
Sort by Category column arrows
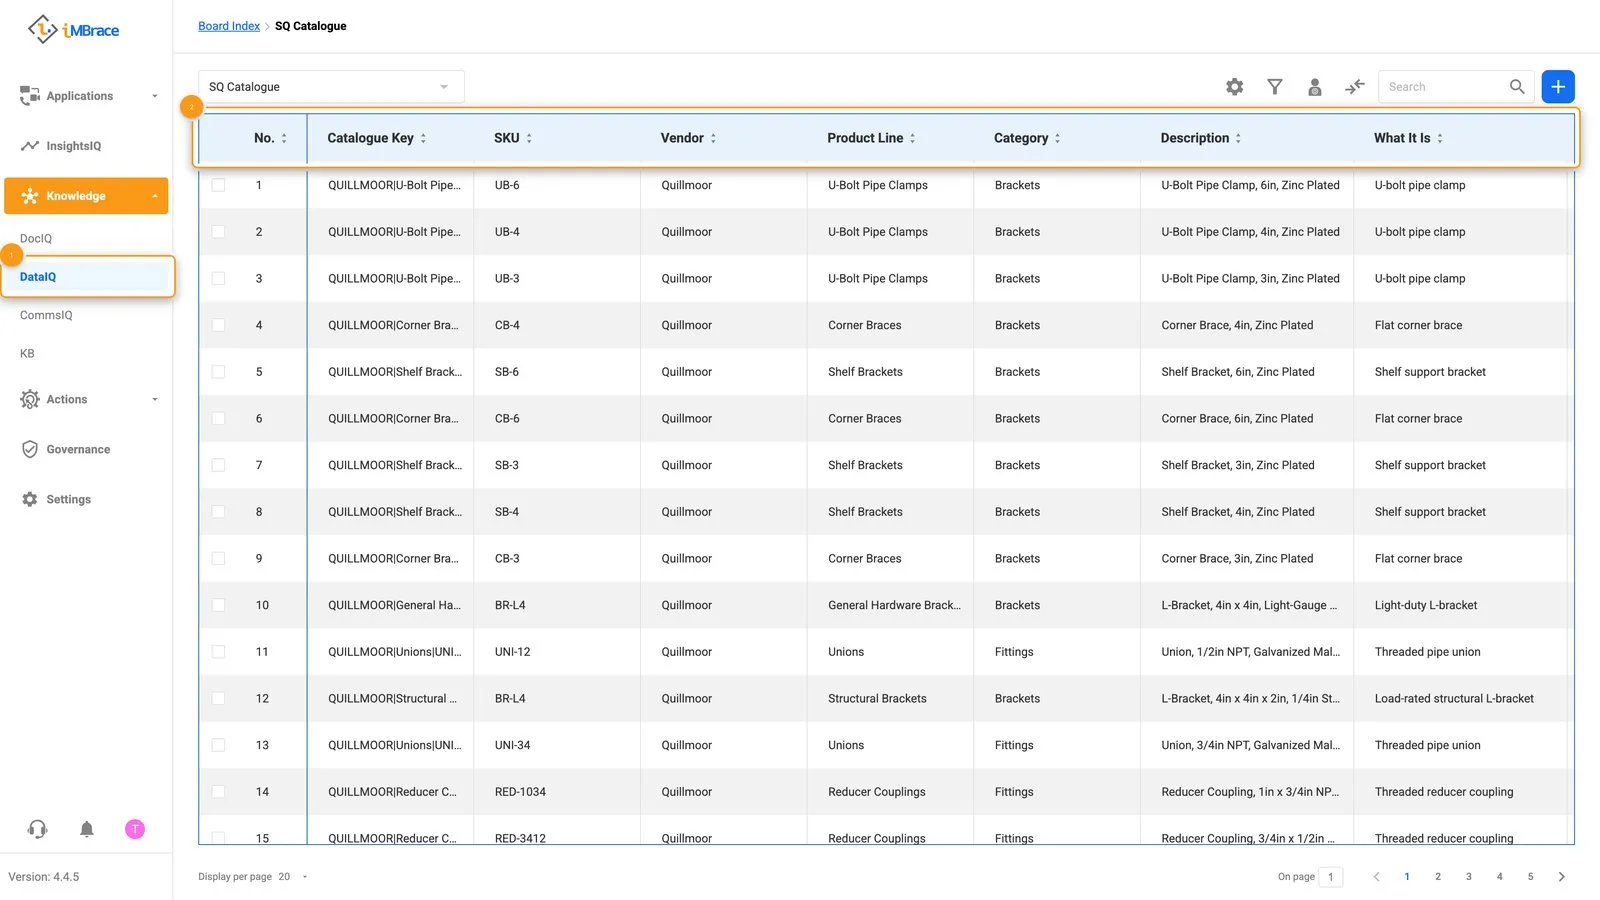pos(1057,138)
